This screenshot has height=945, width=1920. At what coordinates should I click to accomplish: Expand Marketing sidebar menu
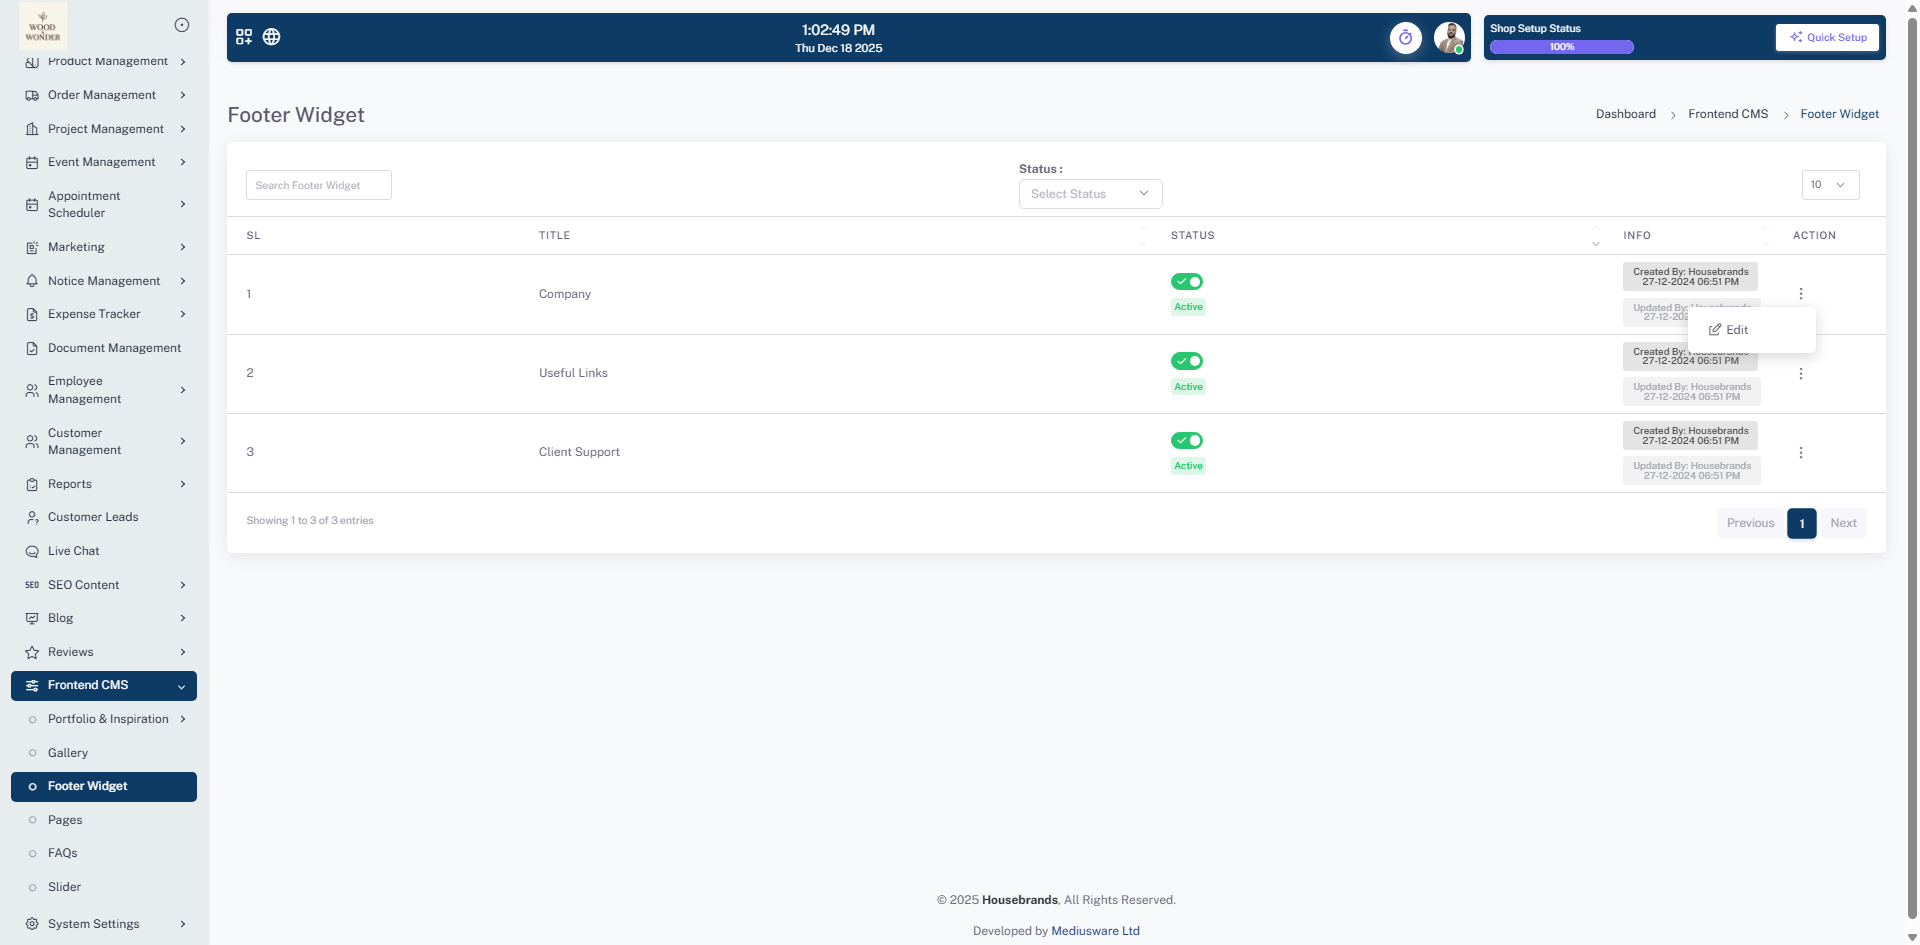point(104,247)
